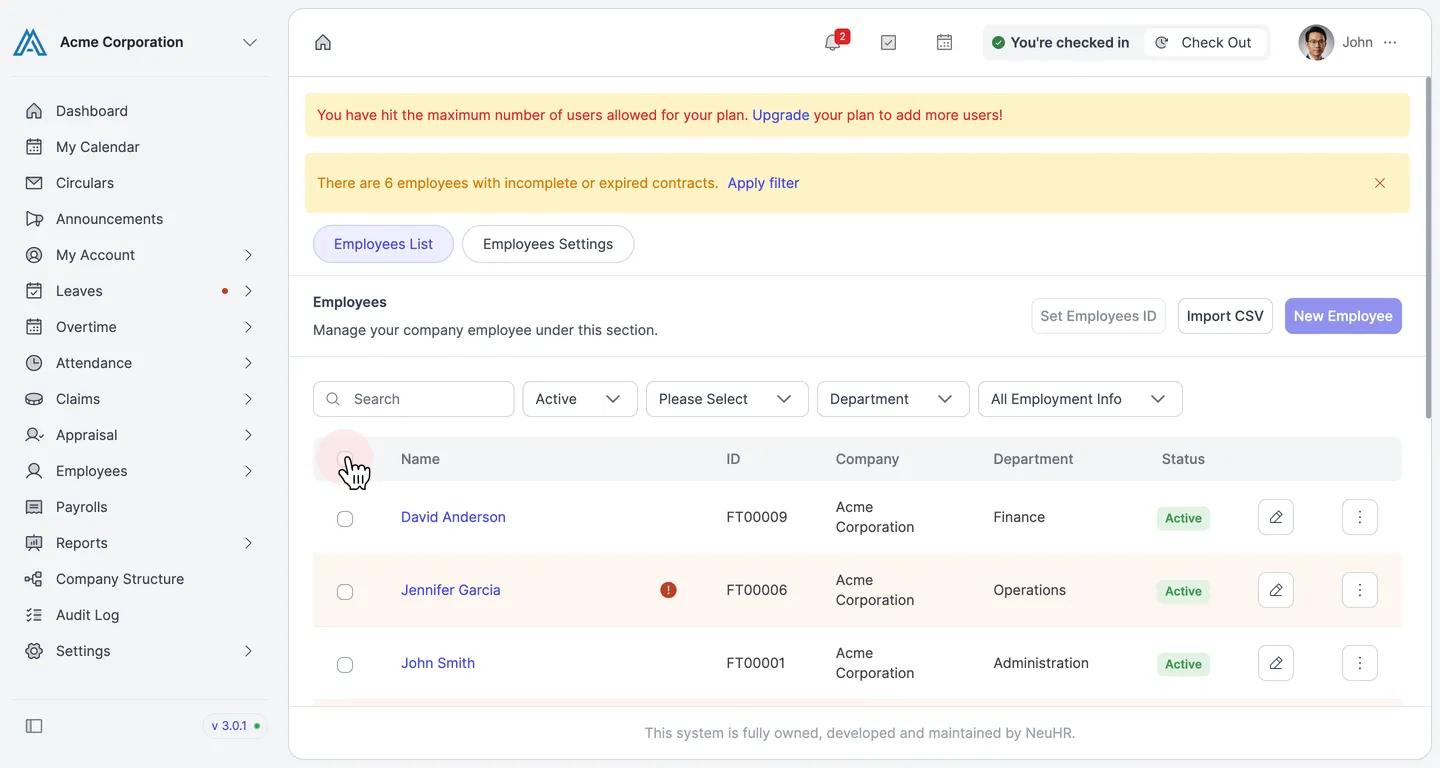Open the calendar icon in header
Viewport: 1440px width, 768px height.
click(x=944, y=42)
